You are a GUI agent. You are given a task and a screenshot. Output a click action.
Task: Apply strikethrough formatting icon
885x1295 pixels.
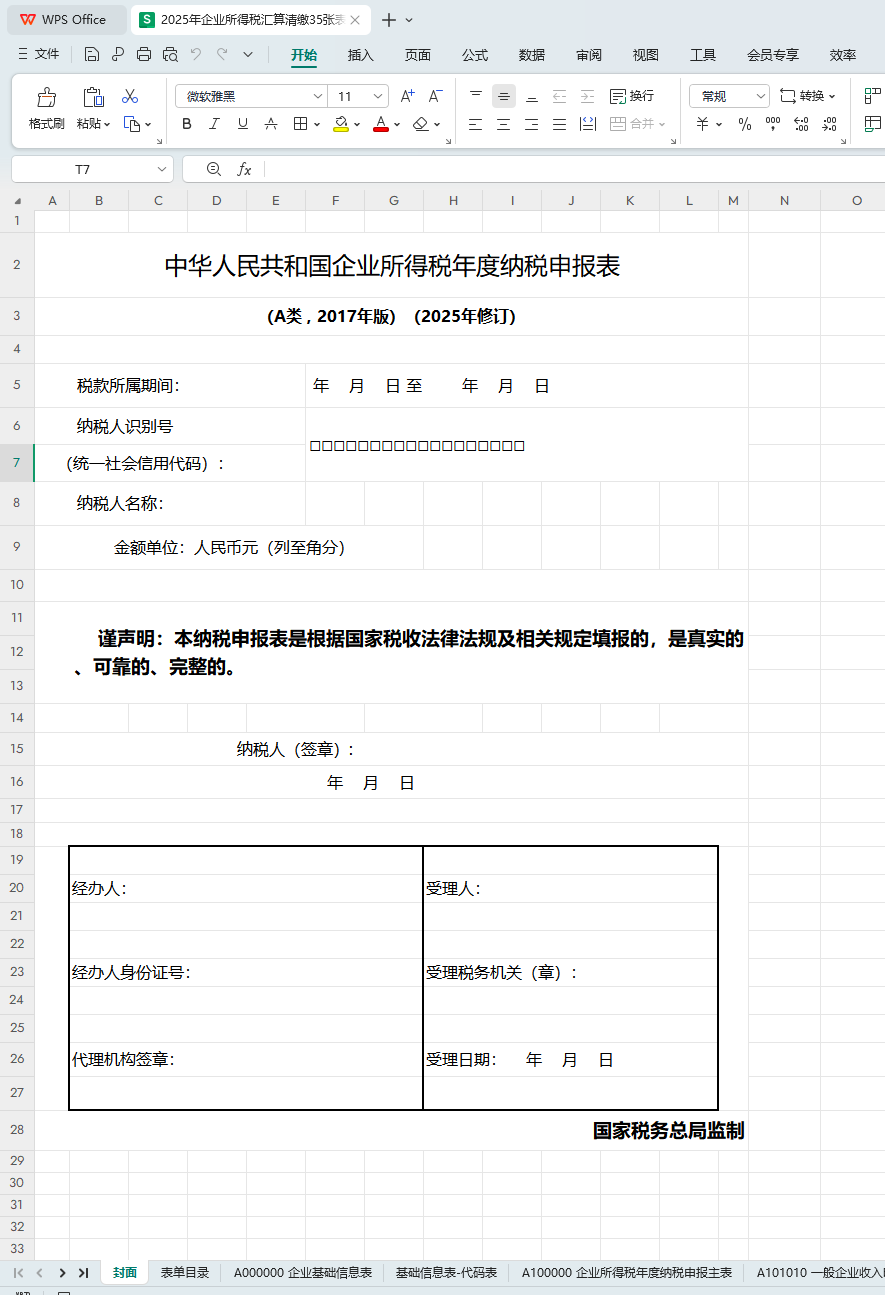click(x=270, y=124)
